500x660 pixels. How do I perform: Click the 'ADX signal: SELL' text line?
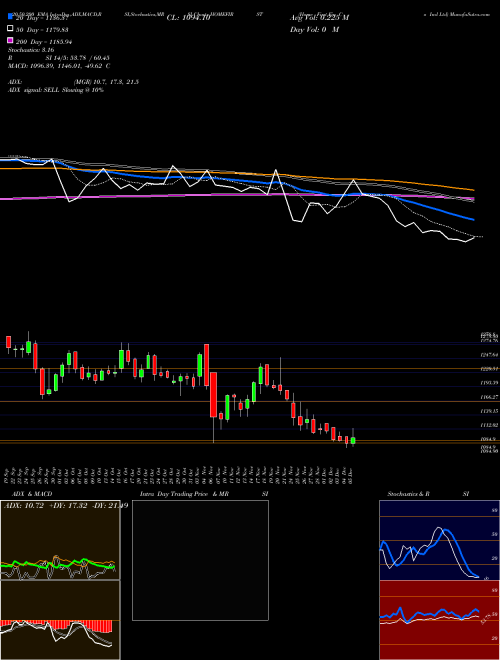56,90
